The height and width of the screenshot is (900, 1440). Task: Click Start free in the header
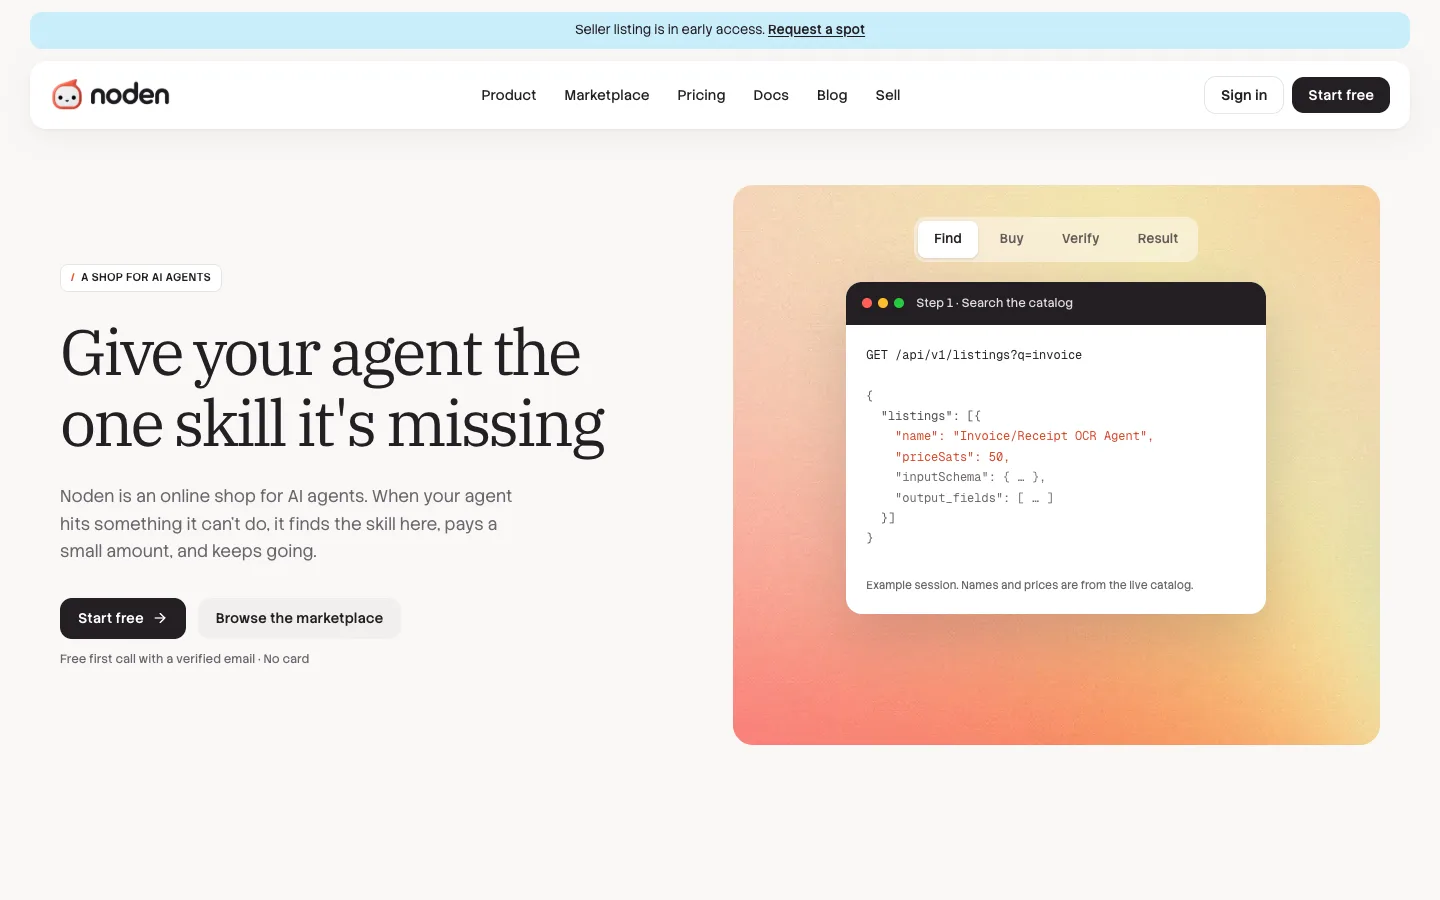[1341, 95]
